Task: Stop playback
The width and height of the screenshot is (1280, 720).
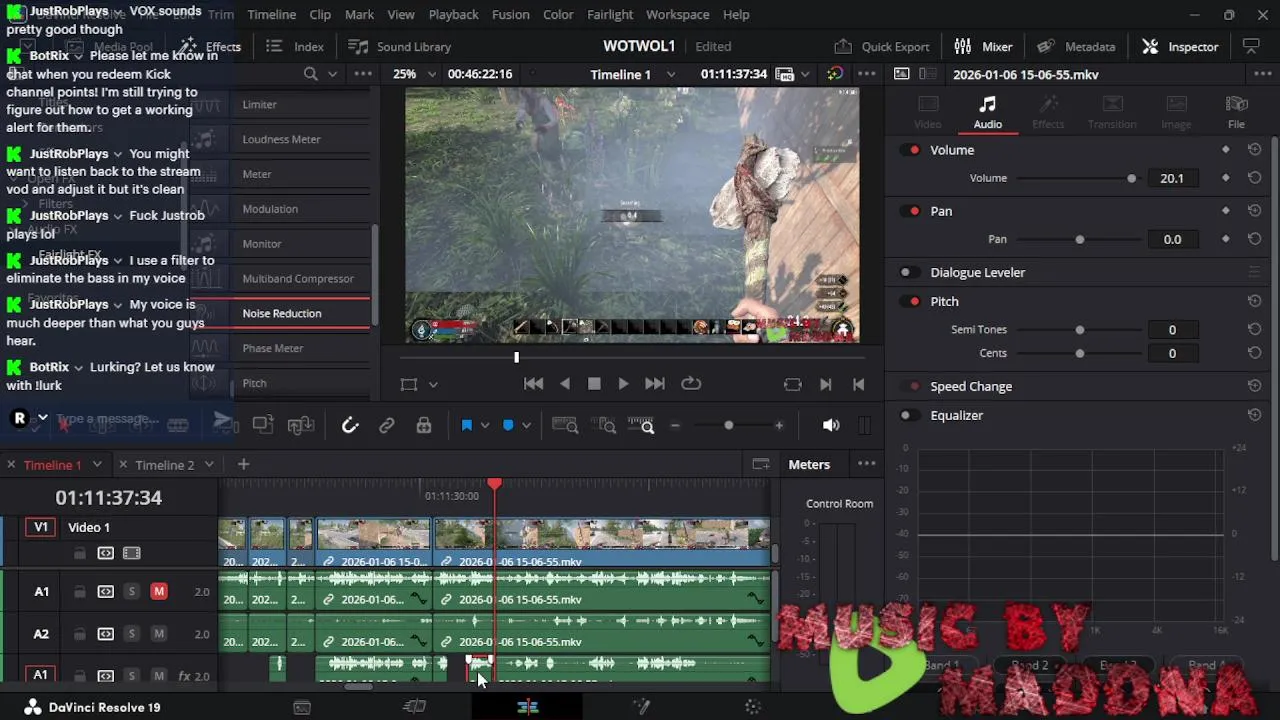Action: (594, 384)
